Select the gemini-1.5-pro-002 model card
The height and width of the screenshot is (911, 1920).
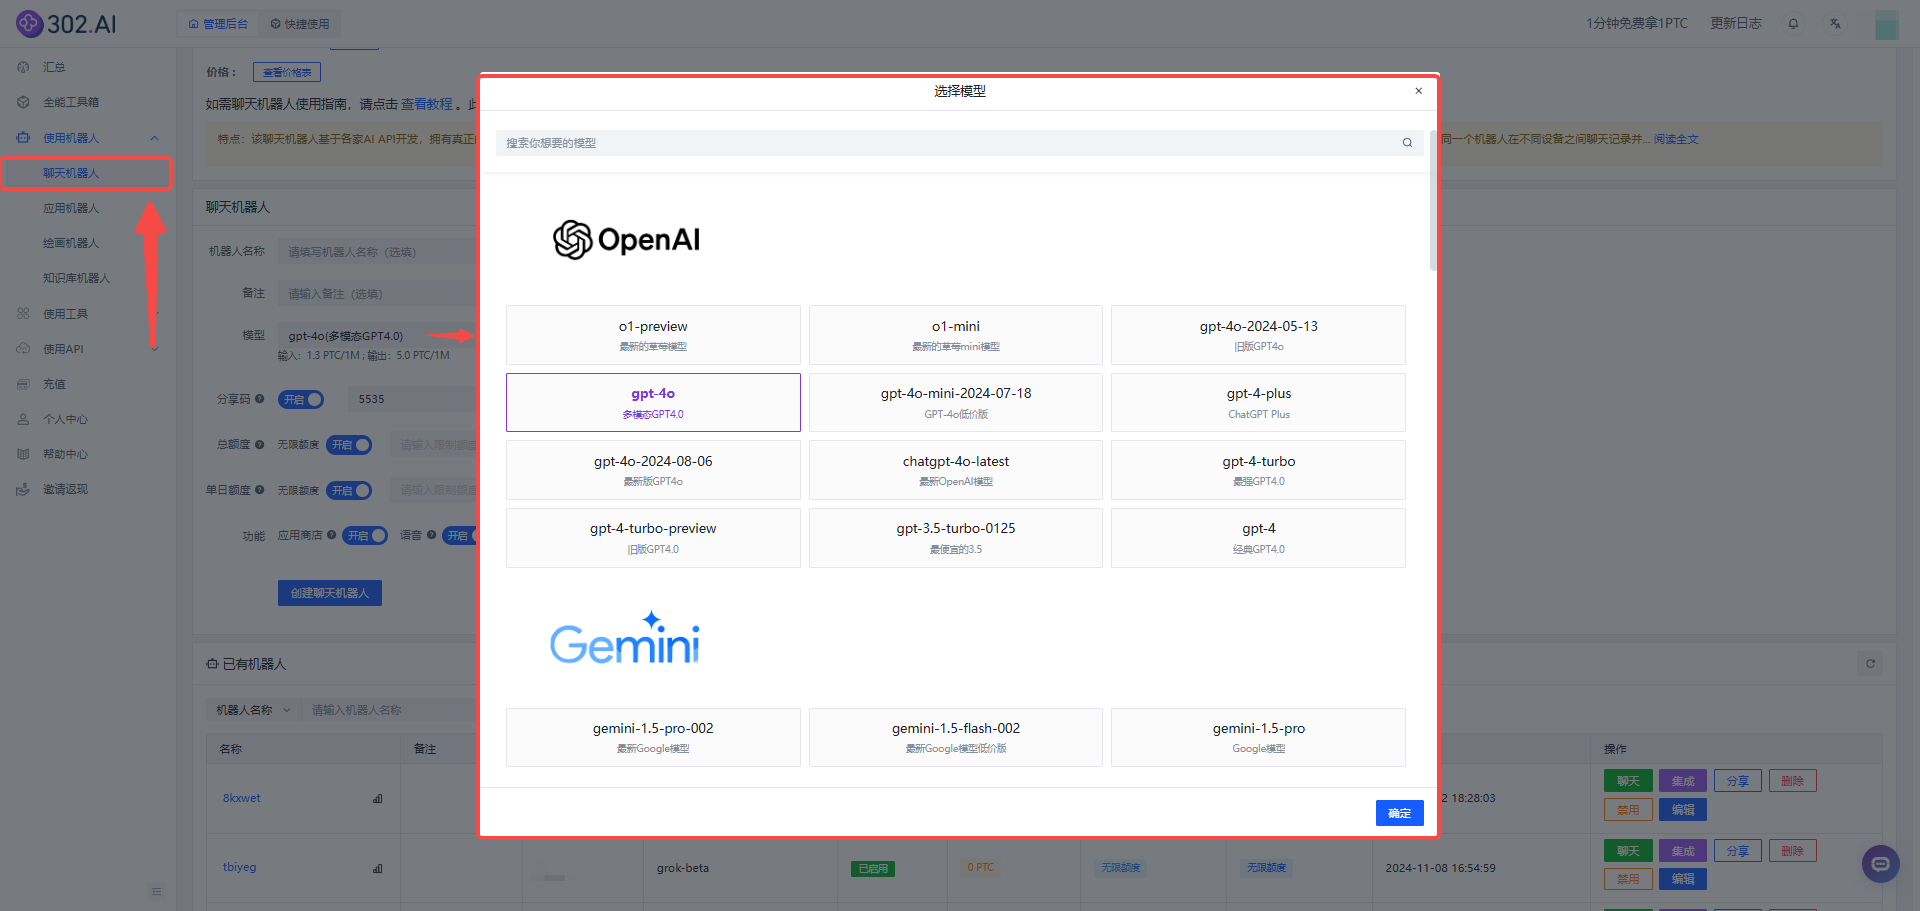(653, 737)
